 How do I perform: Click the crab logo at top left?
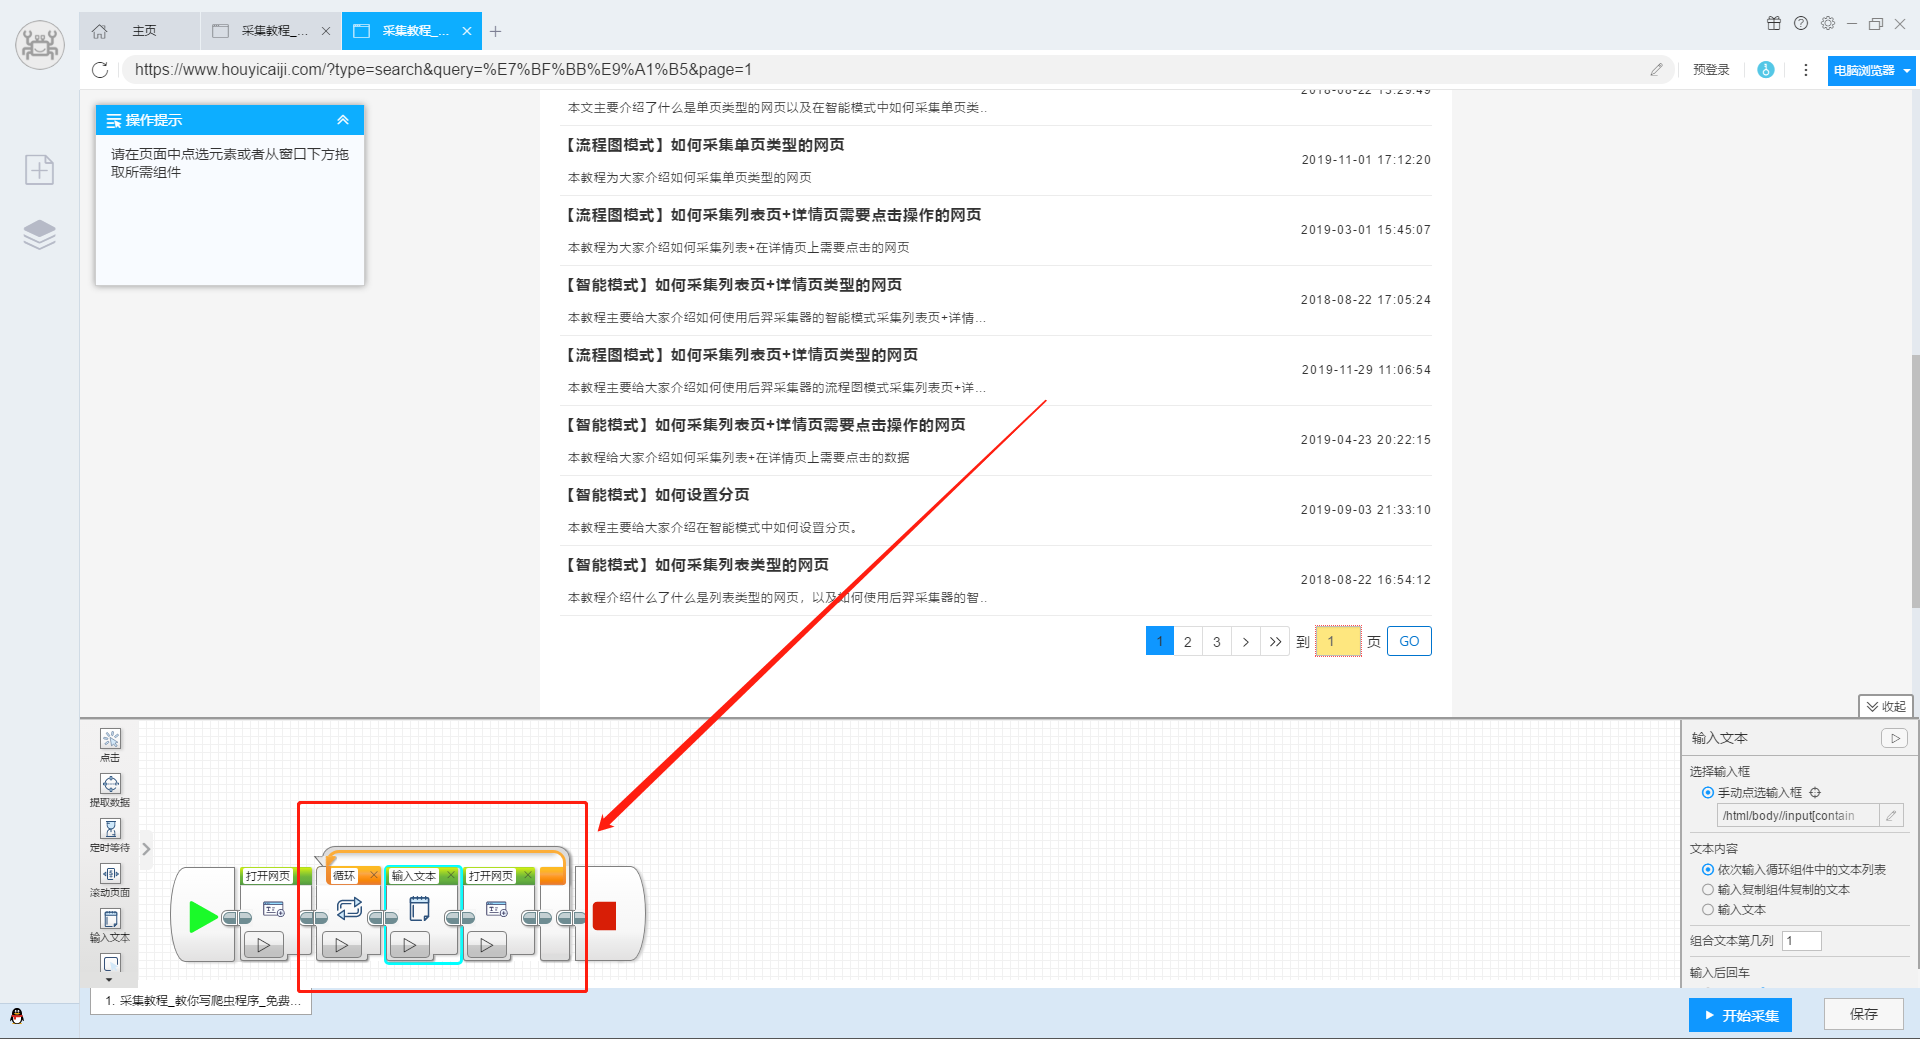tap(40, 44)
